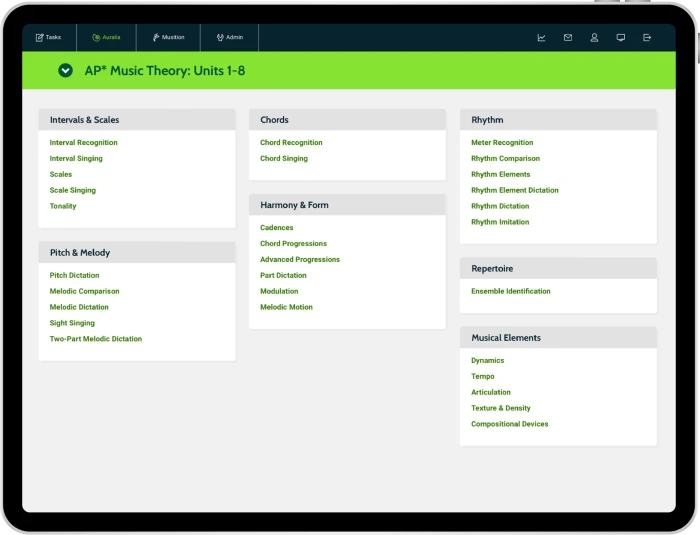Log out using the exit icon
This screenshot has width=700, height=535.
pos(647,38)
